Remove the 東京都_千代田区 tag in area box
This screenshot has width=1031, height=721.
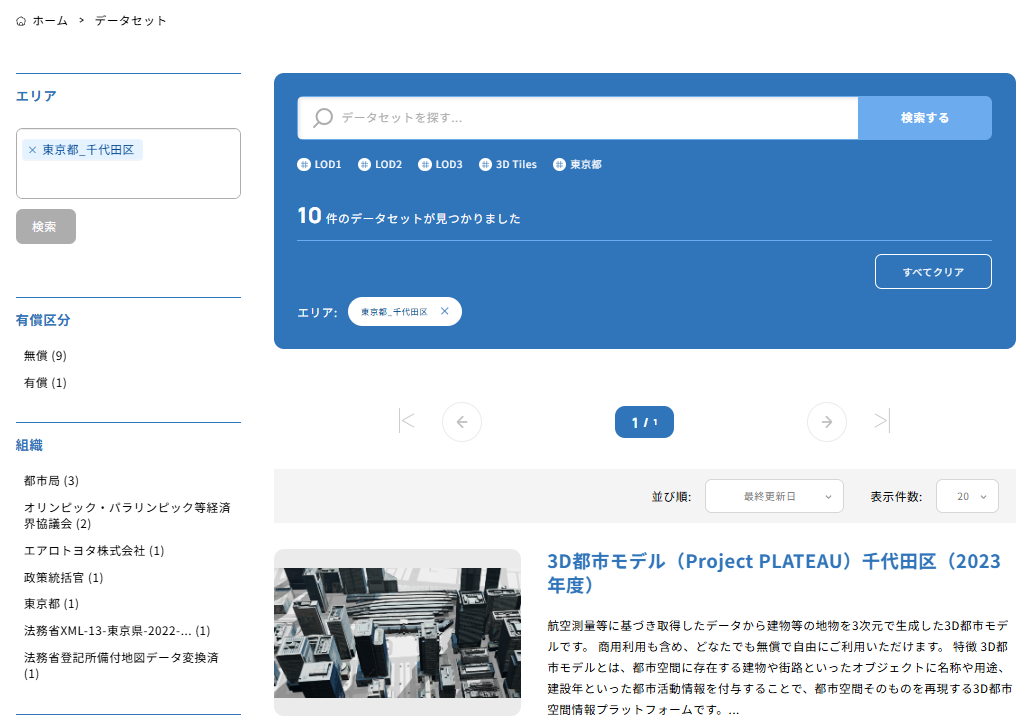(32, 150)
